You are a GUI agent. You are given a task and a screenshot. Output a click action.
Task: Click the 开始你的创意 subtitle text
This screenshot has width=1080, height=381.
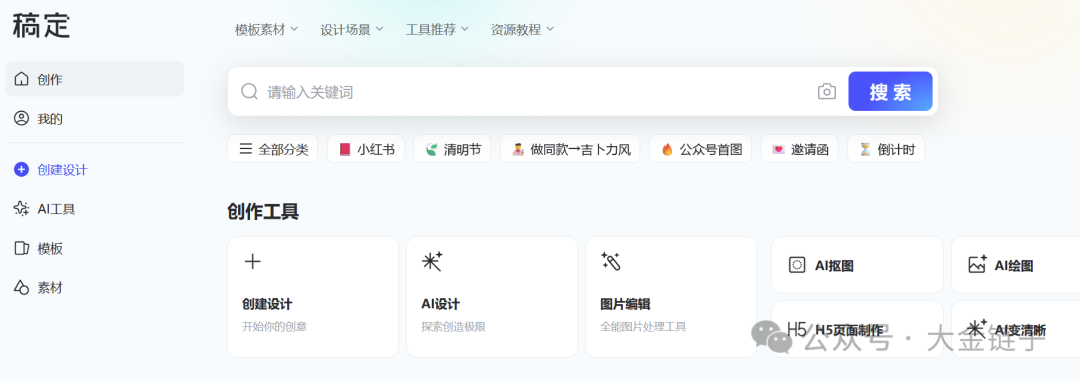pyautogui.click(x=274, y=327)
